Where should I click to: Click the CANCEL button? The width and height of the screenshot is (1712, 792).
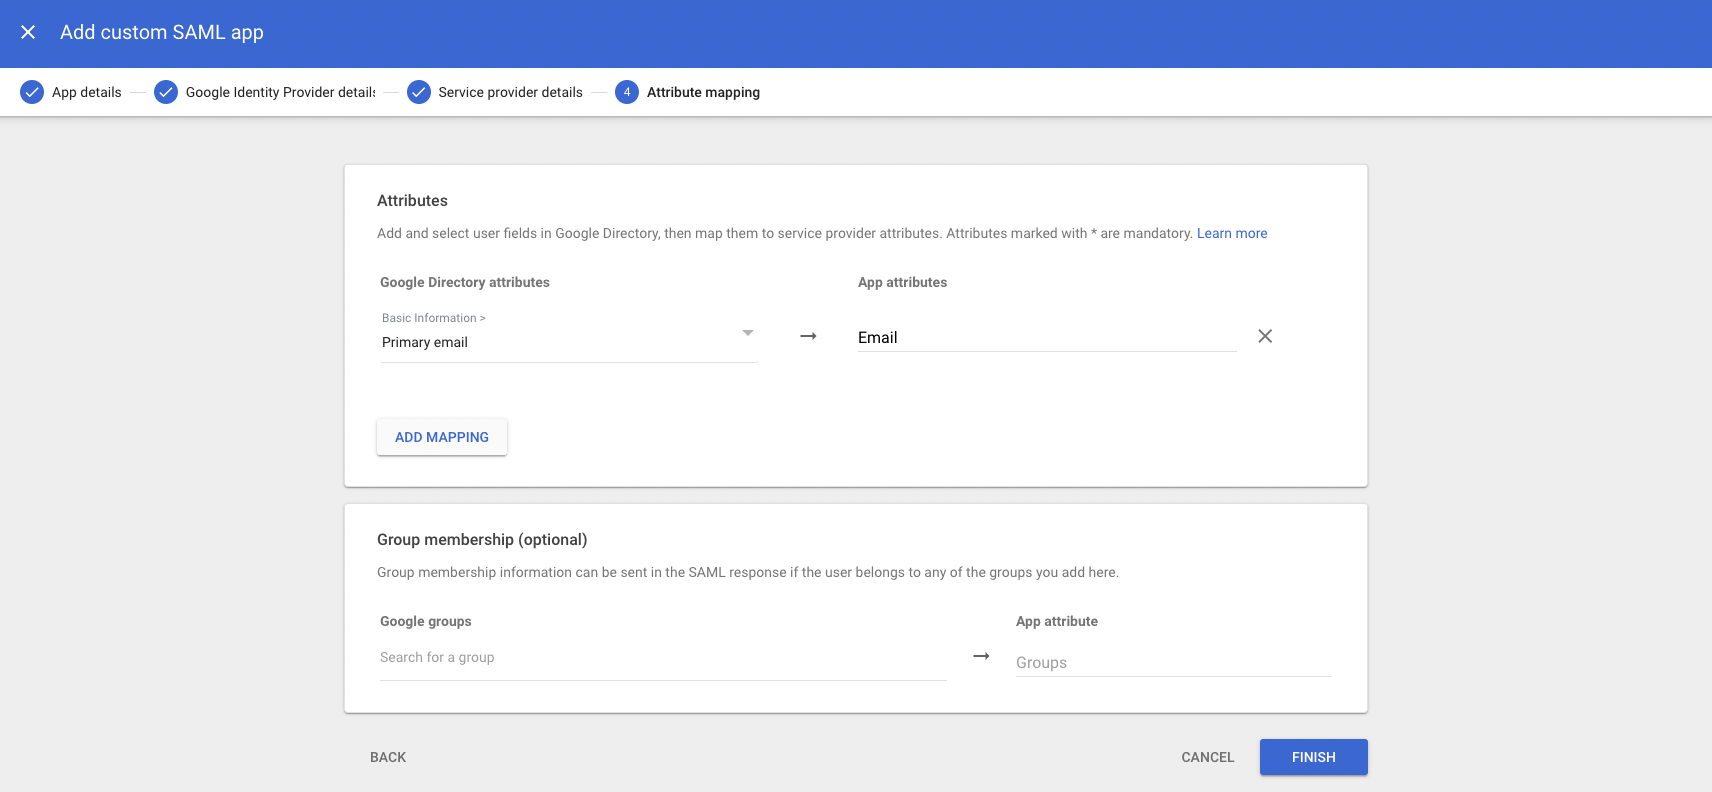[x=1208, y=757]
